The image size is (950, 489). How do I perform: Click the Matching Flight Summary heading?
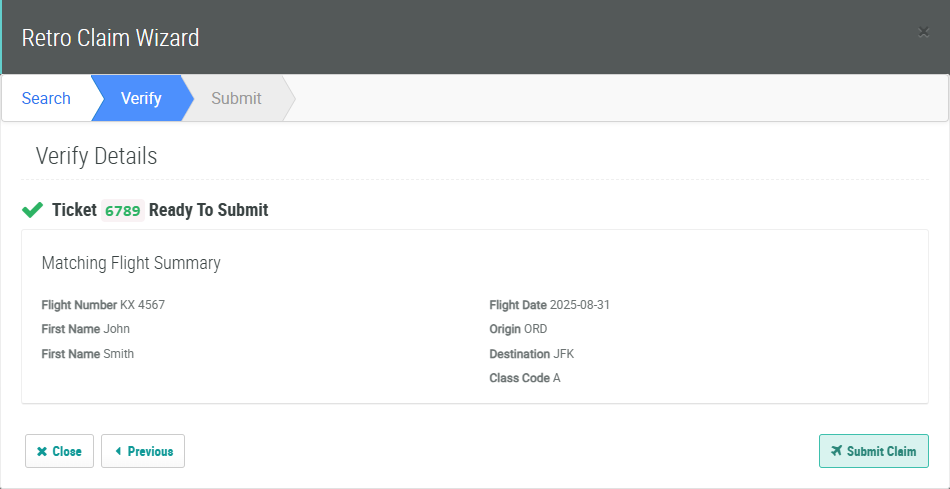131,263
